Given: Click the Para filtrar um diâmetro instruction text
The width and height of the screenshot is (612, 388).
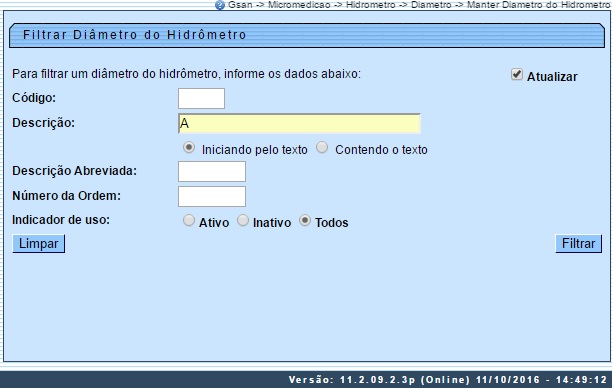Looking at the screenshot, I should click(187, 74).
